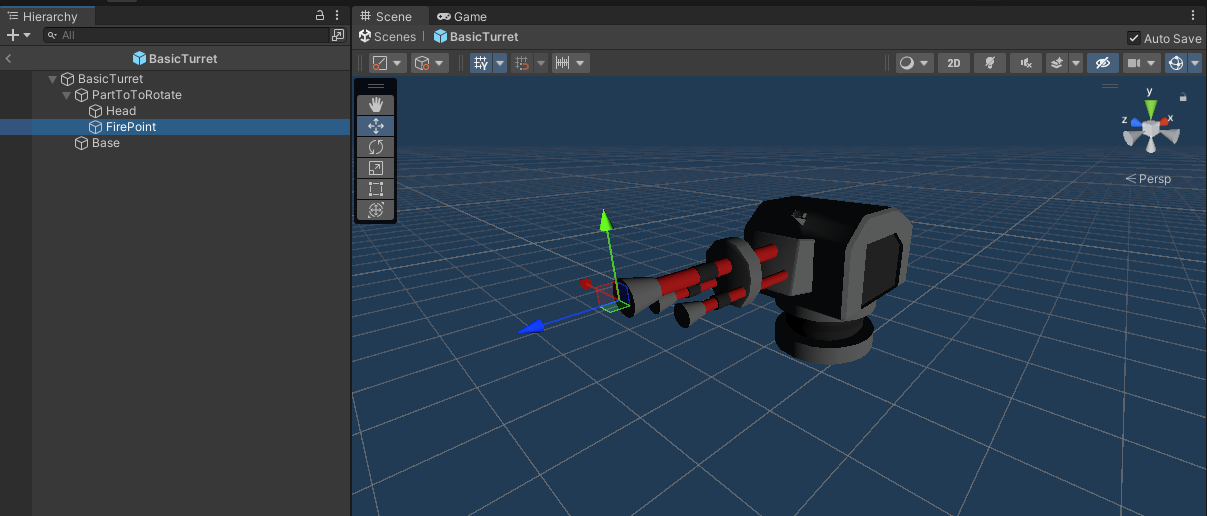
Task: Select the FirePoint object
Action: [131, 127]
